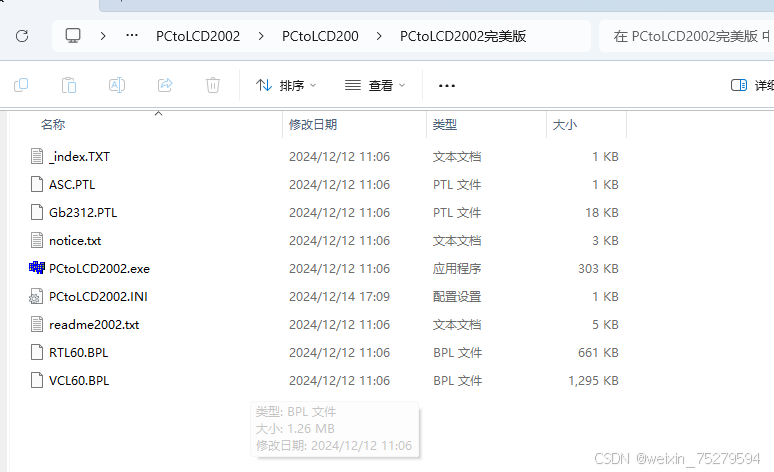The width and height of the screenshot is (774, 472).
Task: Click the This PC monitor icon
Action: pyautogui.click(x=73, y=36)
